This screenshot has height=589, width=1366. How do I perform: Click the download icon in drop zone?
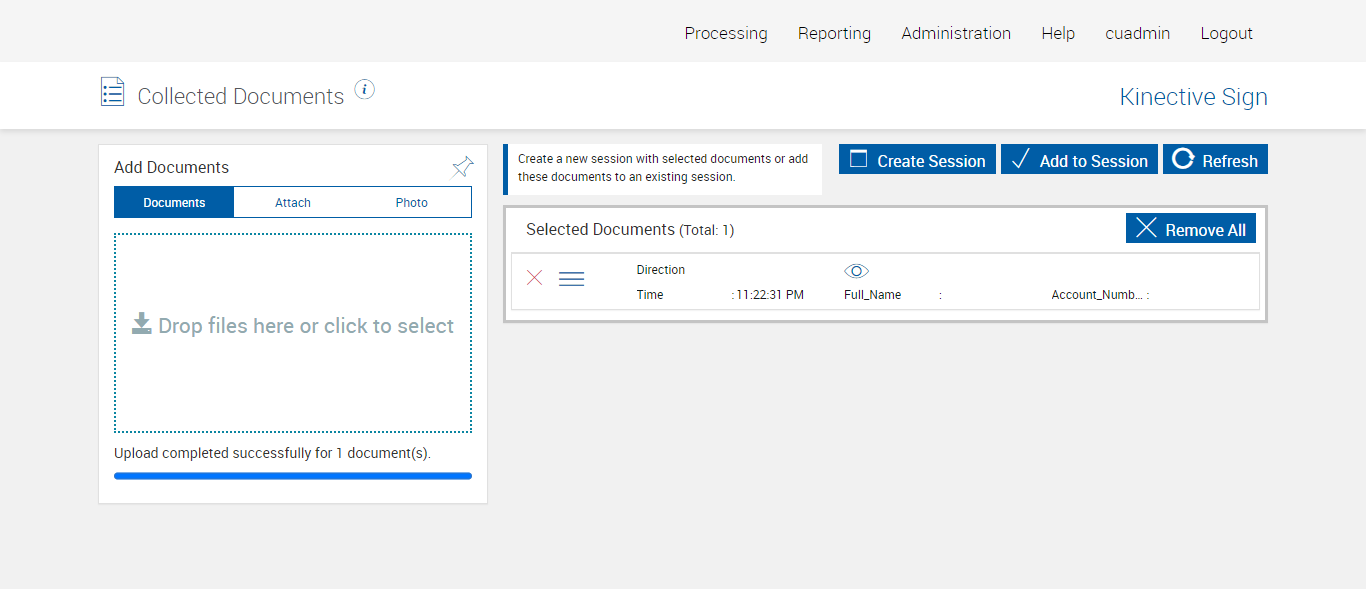(142, 324)
